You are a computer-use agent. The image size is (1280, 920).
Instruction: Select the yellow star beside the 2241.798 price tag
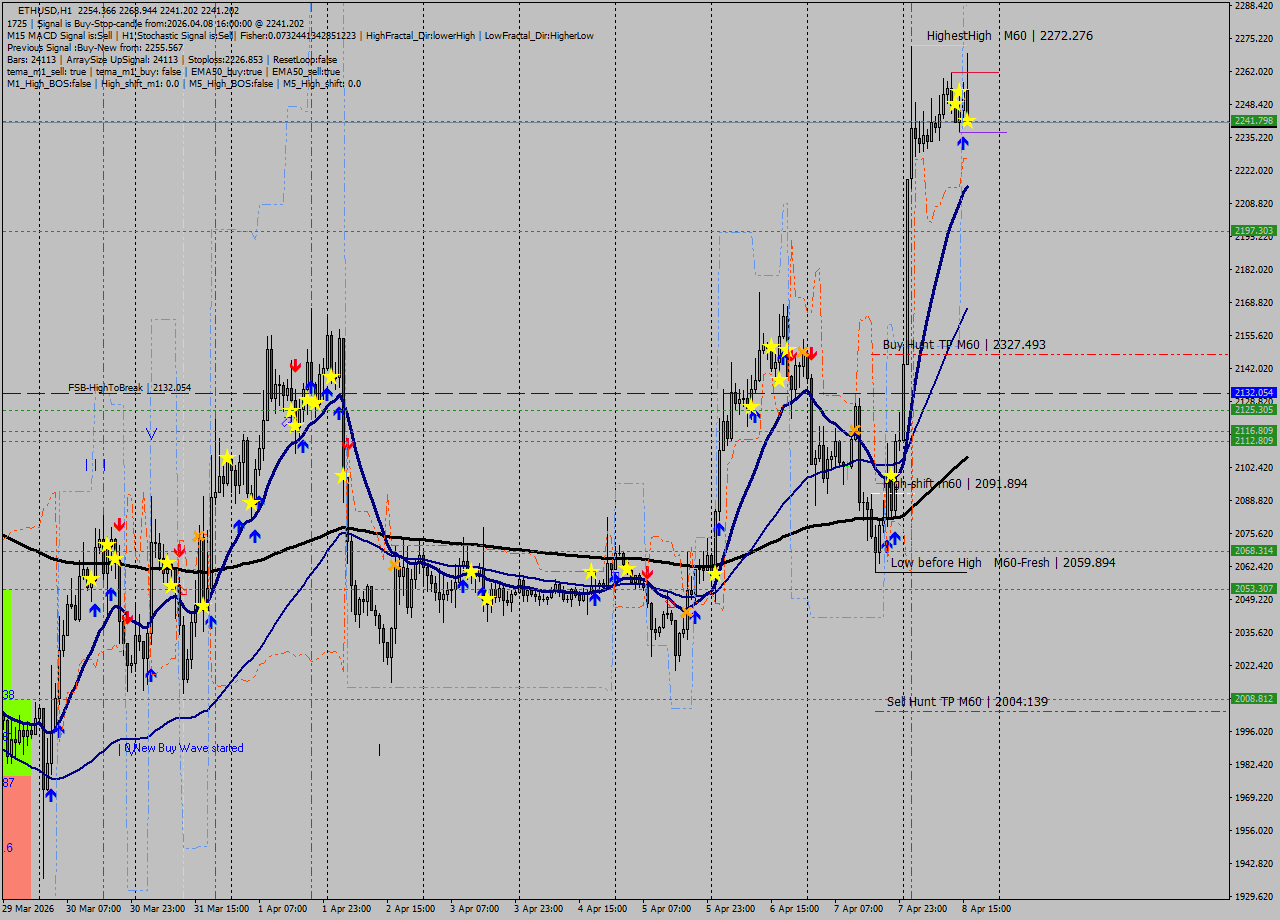[x=968, y=122]
